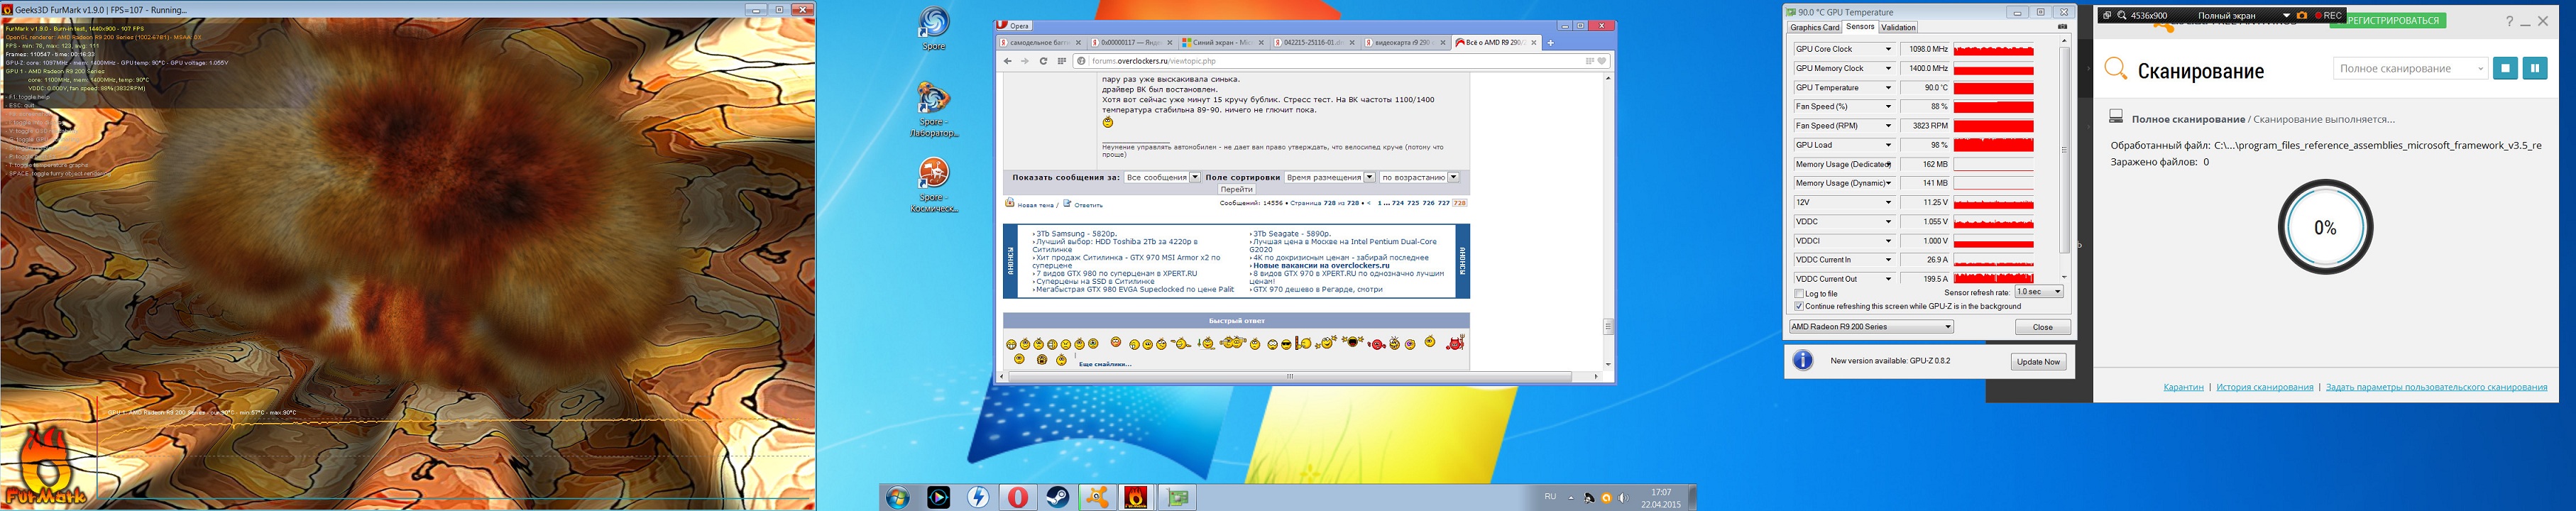
Task: Insert the red devil smiley
Action: [1455, 343]
